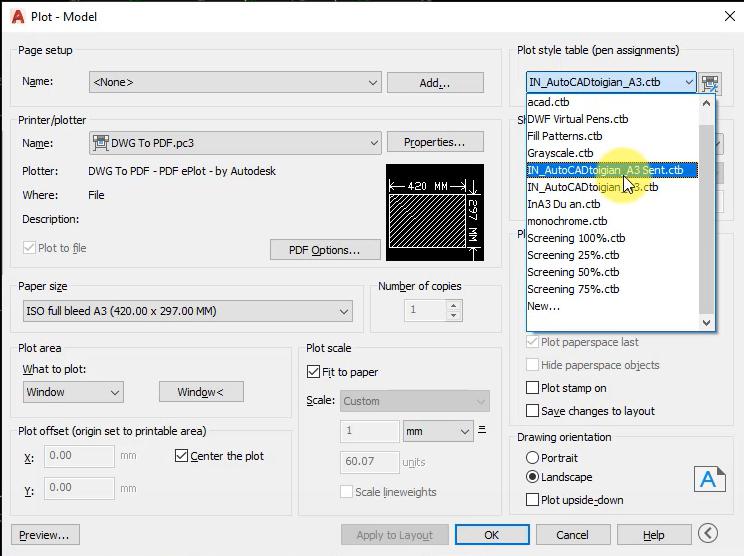Viewport: 744px width, 556px height.
Task: Select IN_AutoCADtoigian_A3.ctb in list
Action: pos(612,187)
